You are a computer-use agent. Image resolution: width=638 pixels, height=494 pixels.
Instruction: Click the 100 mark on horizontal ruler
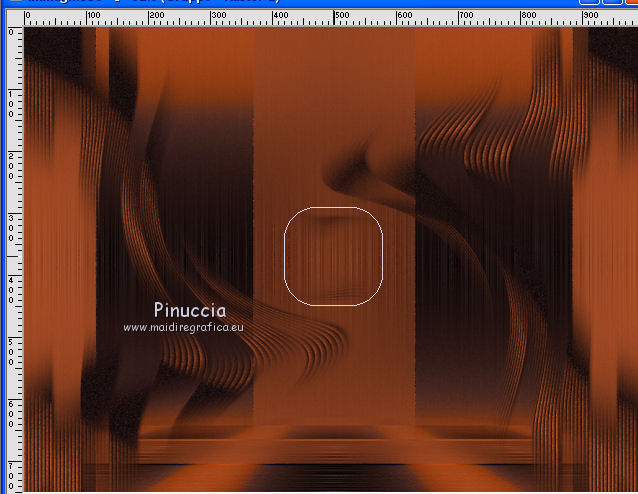click(94, 15)
